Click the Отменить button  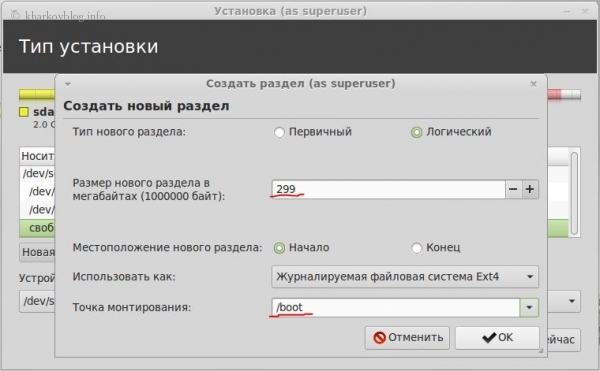(x=407, y=338)
